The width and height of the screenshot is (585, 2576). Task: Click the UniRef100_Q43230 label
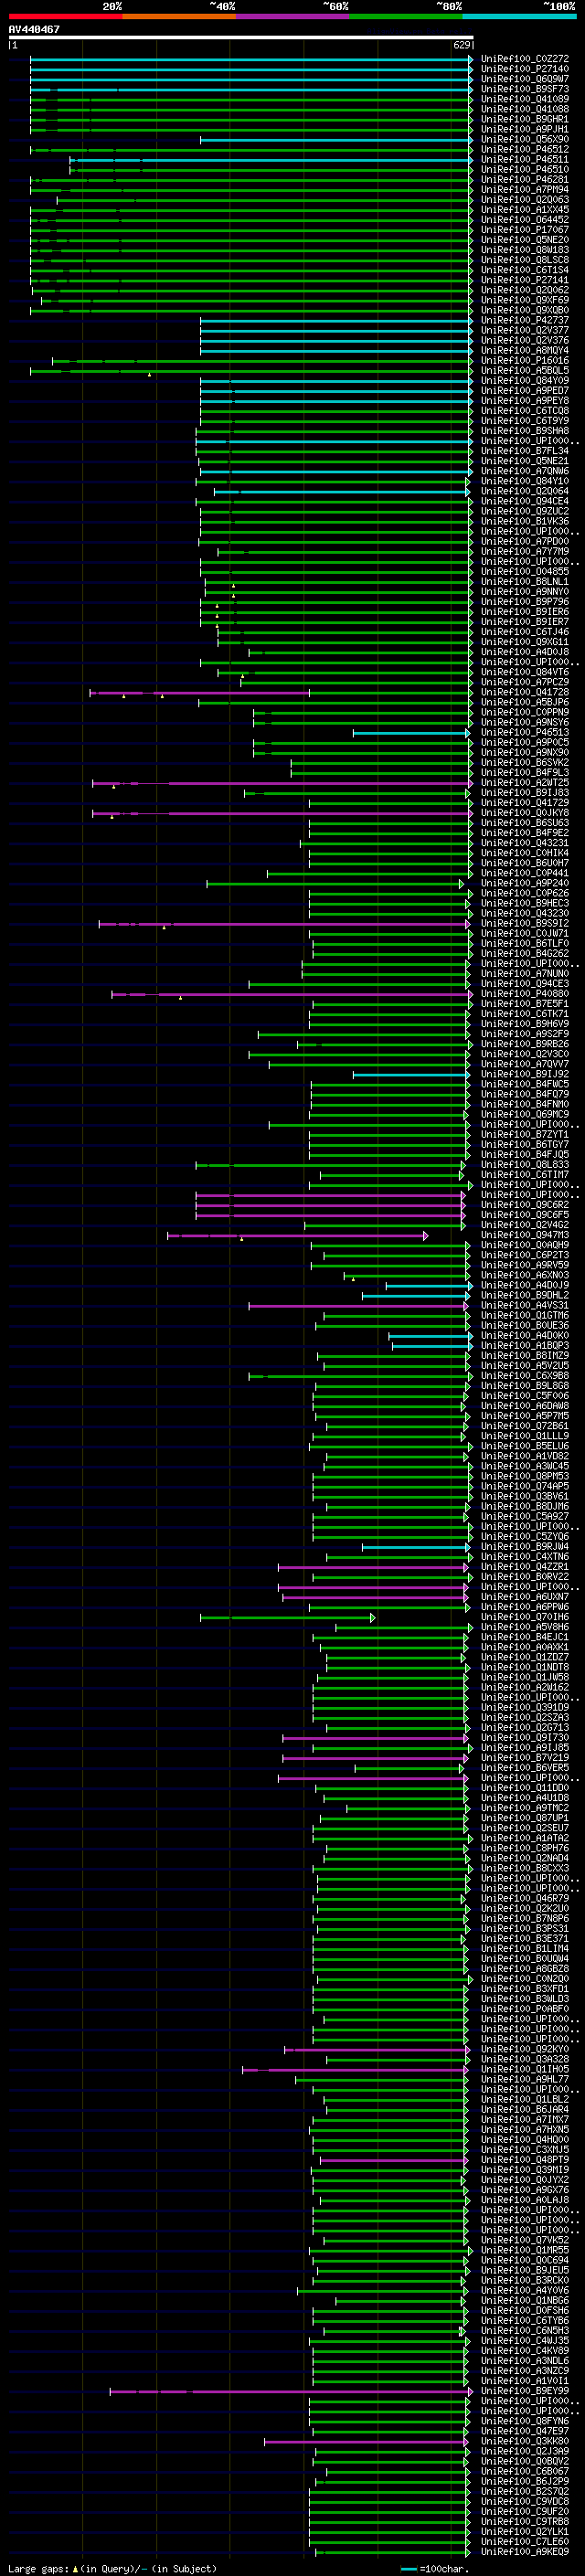point(524,913)
